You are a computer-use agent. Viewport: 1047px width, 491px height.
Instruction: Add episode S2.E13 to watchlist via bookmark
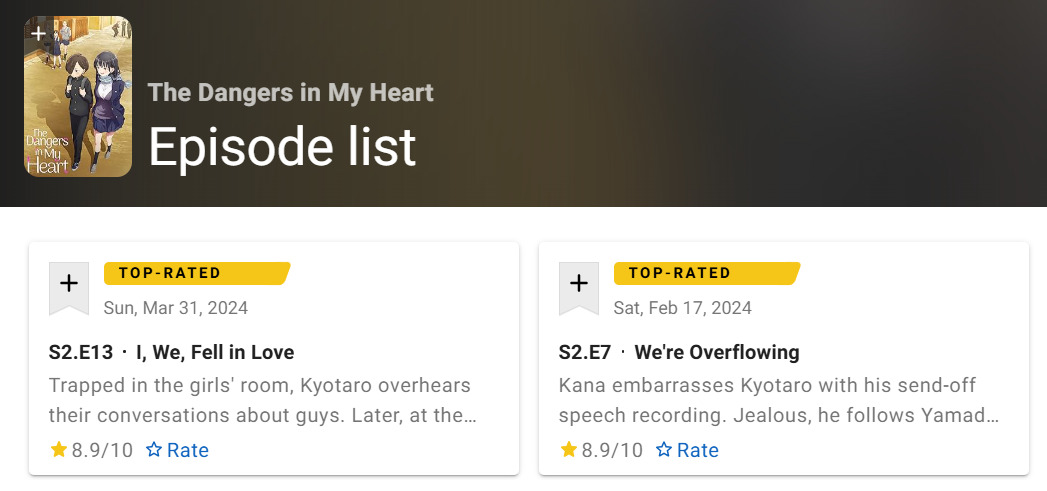pos(69,285)
